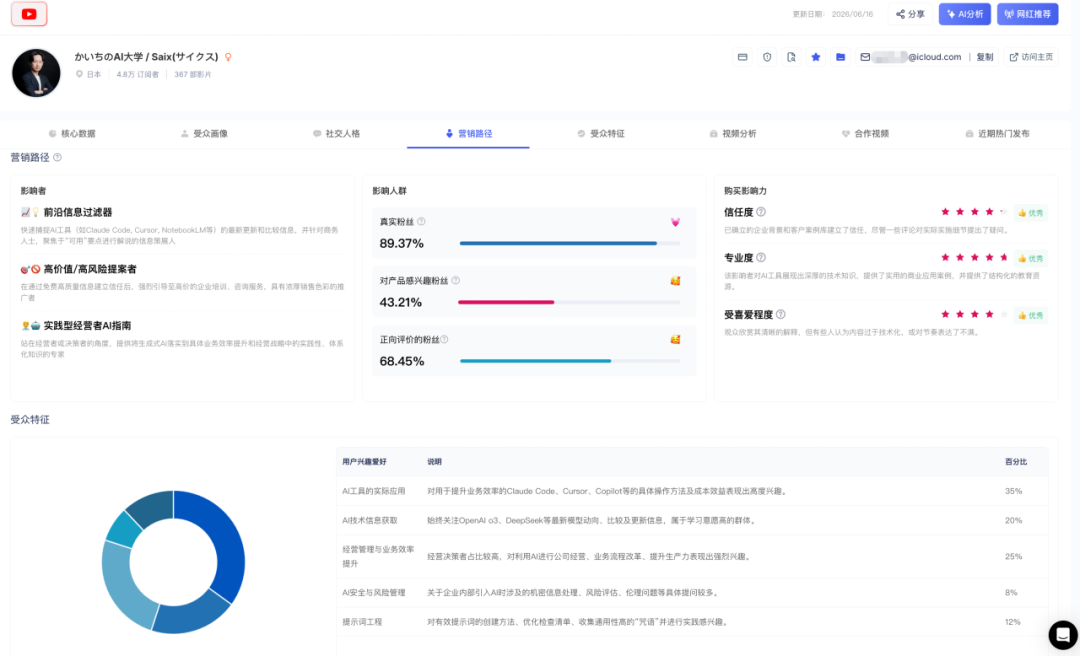The height and width of the screenshot is (656, 1080).
Task: Click the 提示词工程 row
Action: 692,622
